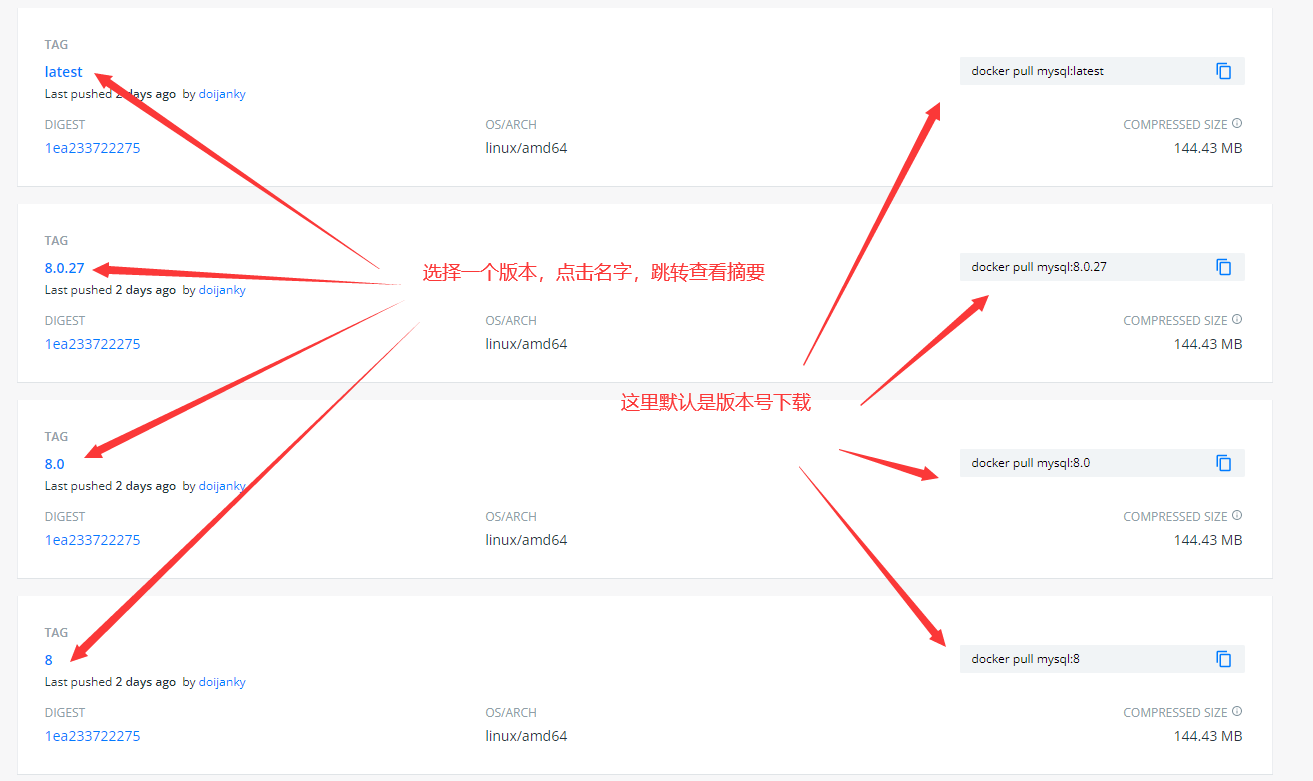Image resolution: width=1313 pixels, height=781 pixels.
Task: Click compressed size info icon for tag 8.0
Action: click(x=1237, y=516)
